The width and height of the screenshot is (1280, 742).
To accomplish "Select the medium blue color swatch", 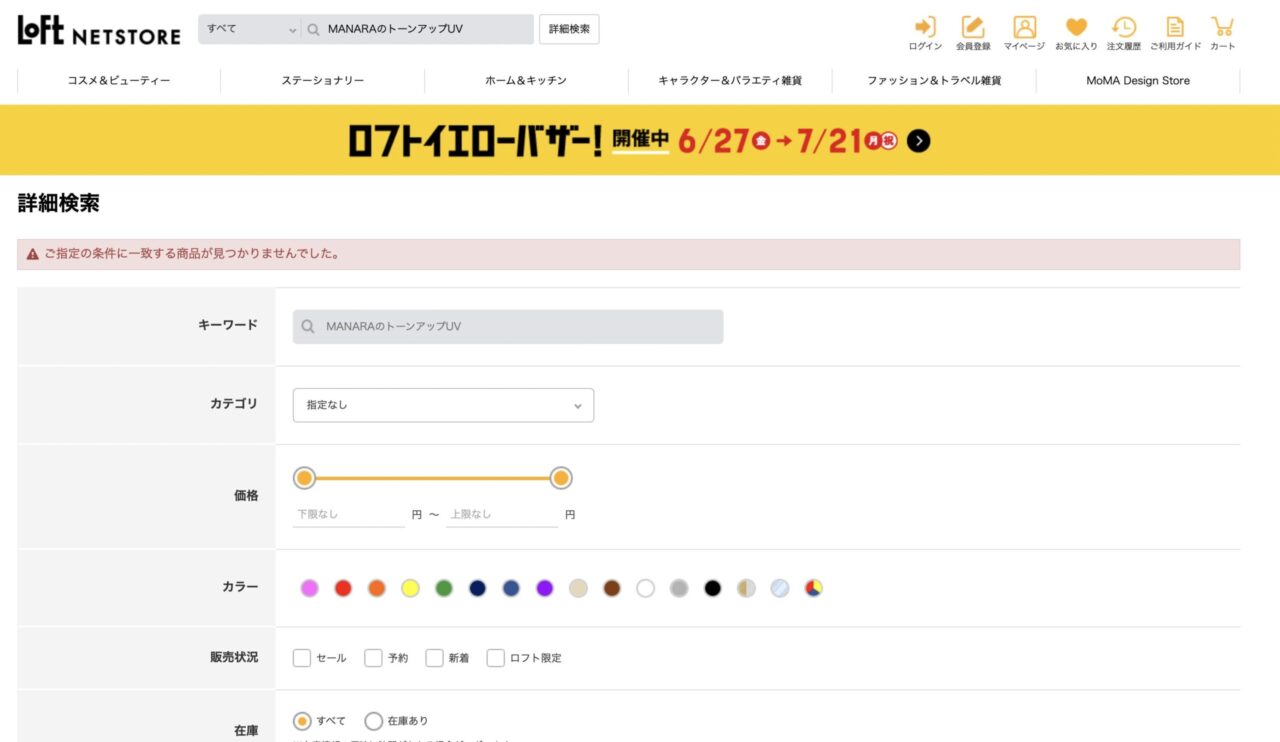I will (x=511, y=589).
